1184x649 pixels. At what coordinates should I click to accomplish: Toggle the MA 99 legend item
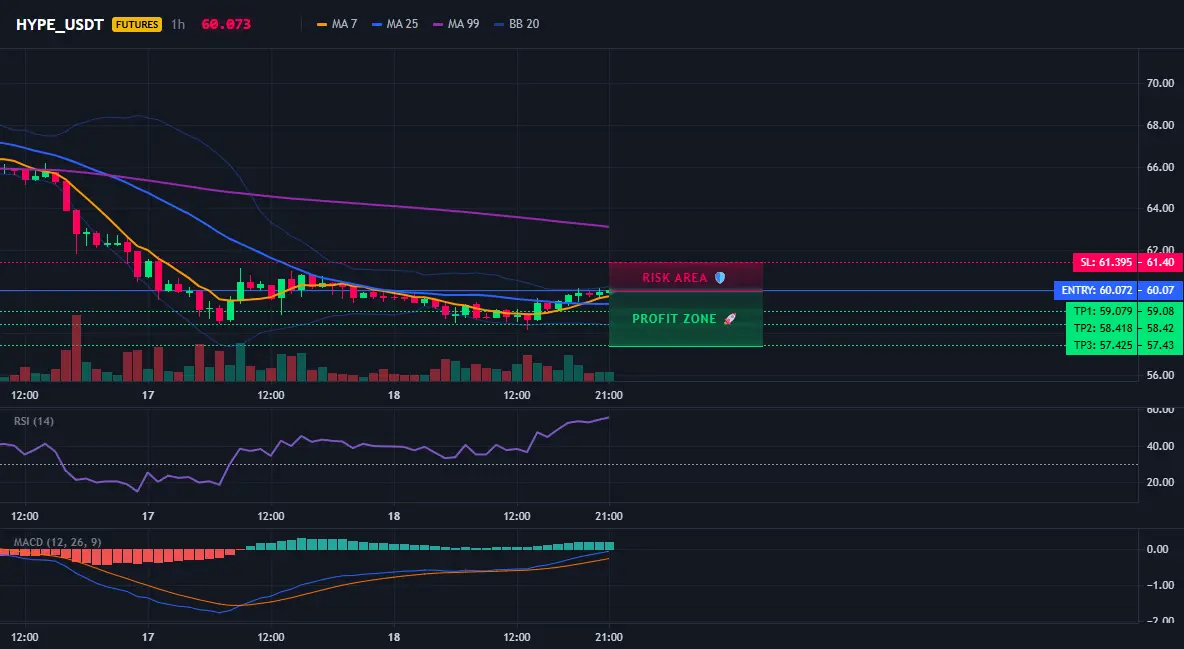456,24
